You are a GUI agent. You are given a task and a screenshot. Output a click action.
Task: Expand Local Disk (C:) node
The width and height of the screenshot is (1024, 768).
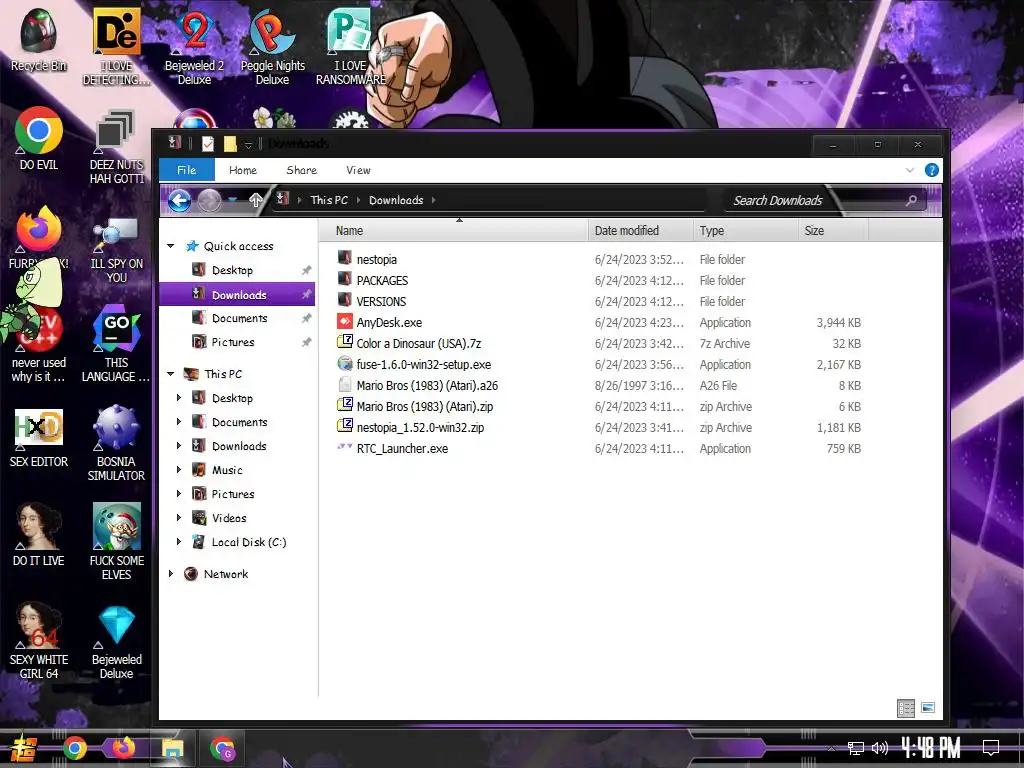click(x=179, y=542)
